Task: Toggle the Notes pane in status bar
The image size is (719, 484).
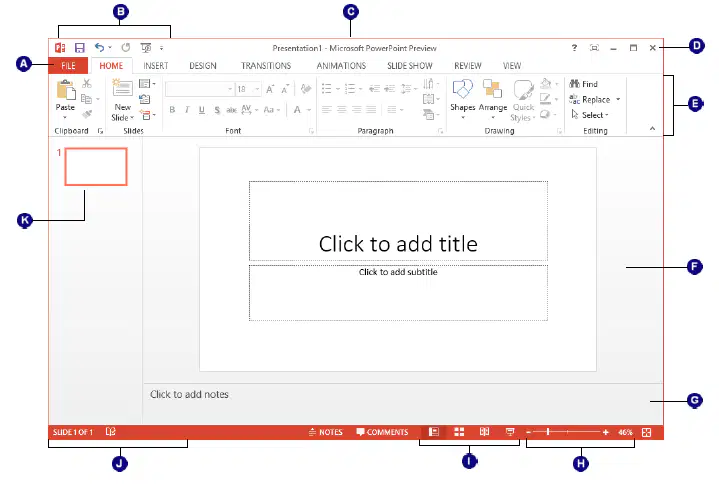Action: click(x=325, y=432)
